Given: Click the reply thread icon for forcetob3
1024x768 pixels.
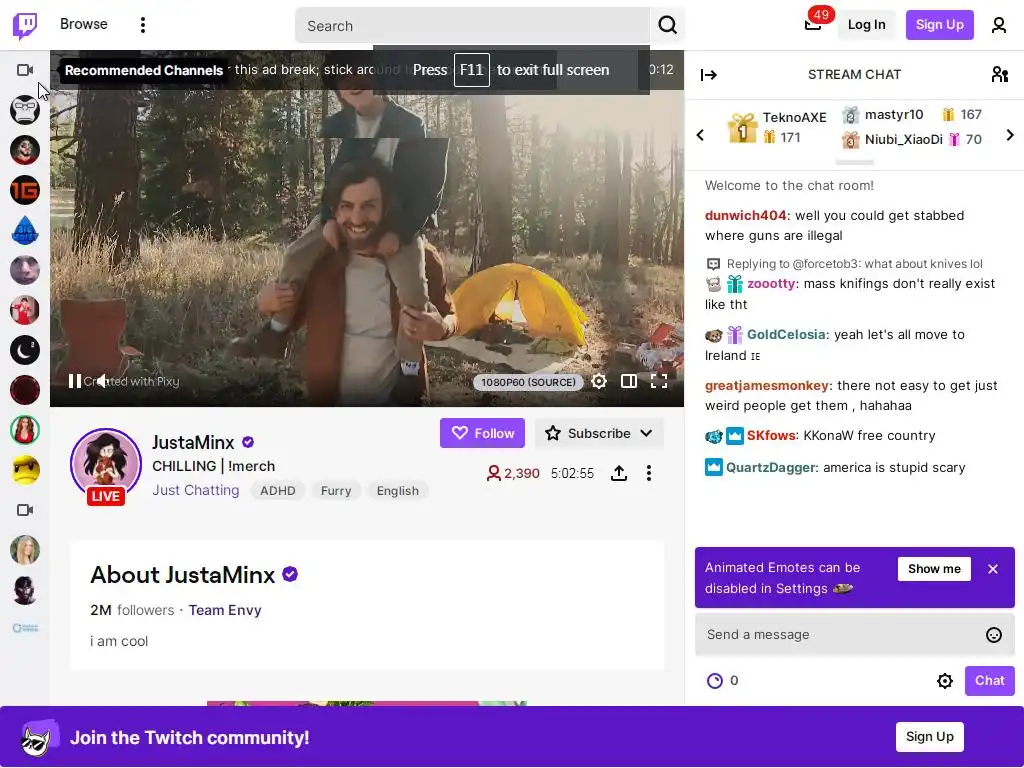Looking at the screenshot, I should pos(713,264).
